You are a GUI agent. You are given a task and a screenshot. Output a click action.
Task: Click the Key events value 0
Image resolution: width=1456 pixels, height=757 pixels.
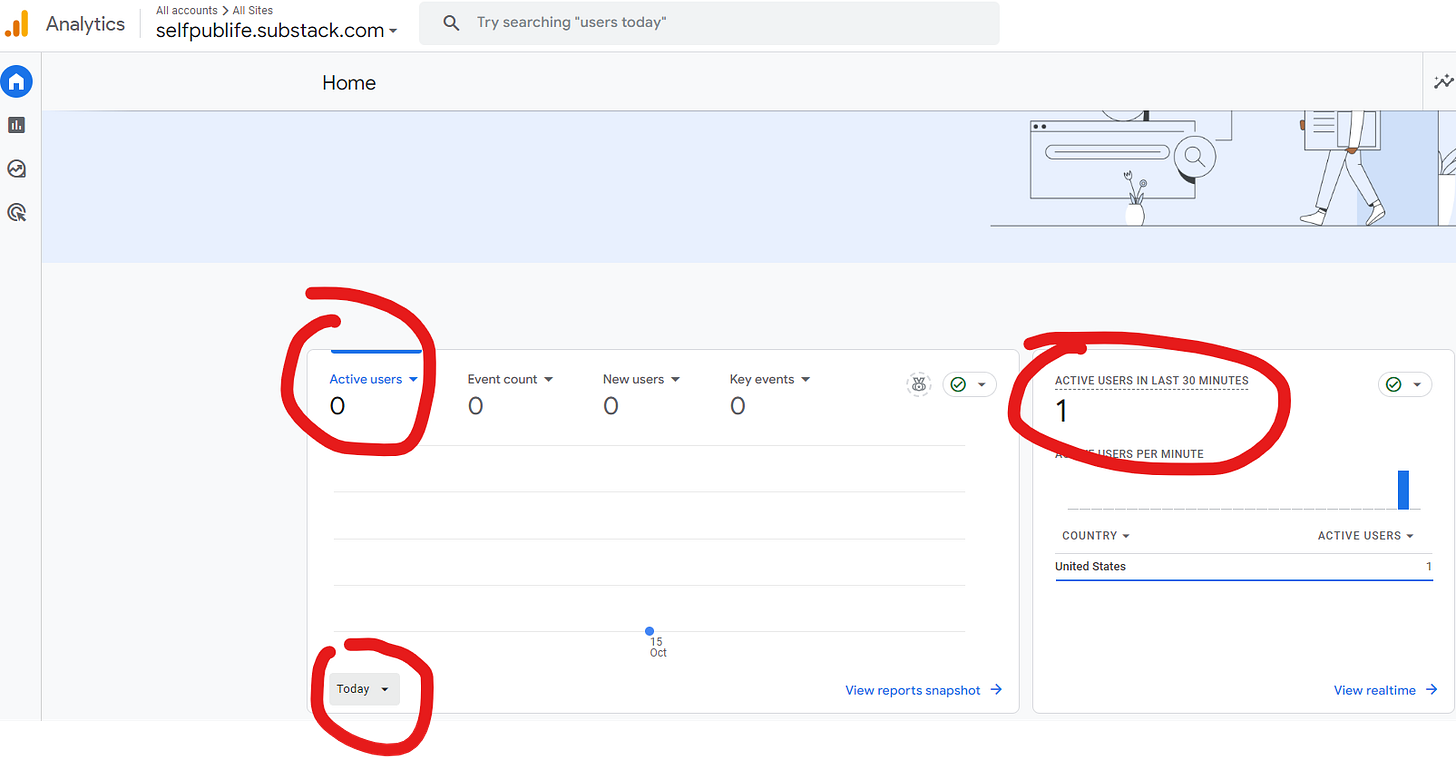pos(738,406)
